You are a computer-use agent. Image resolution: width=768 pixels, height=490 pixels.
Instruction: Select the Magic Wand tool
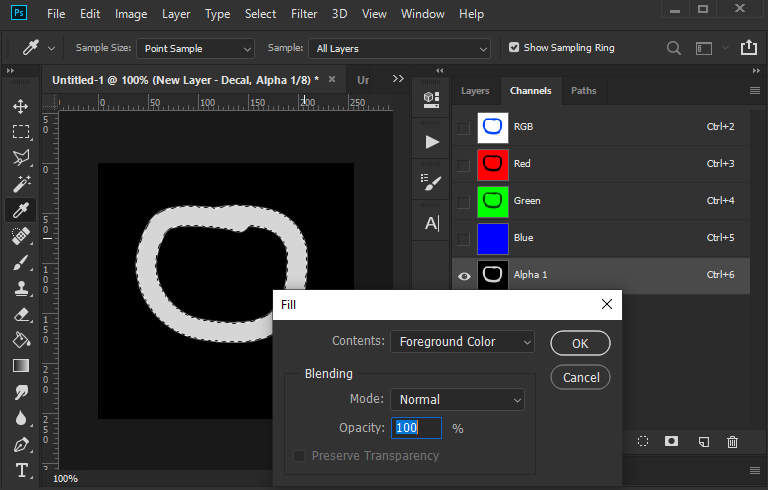21,184
